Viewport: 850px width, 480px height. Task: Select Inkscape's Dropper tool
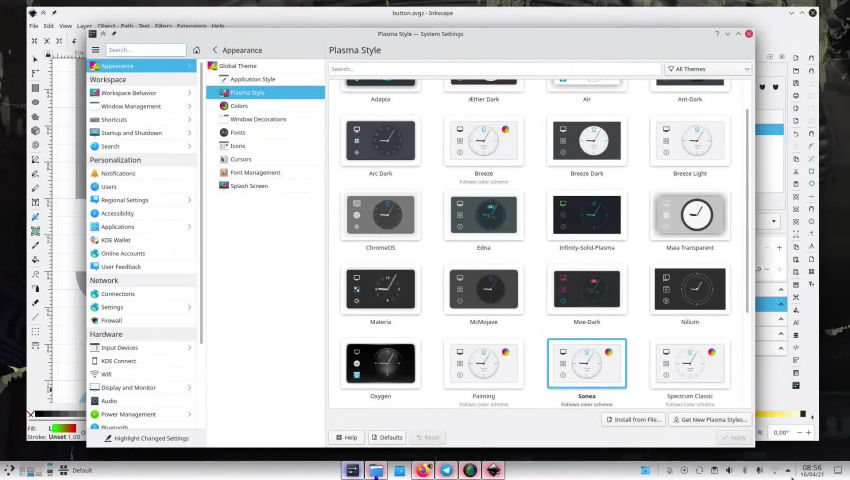pyautogui.click(x=35, y=245)
